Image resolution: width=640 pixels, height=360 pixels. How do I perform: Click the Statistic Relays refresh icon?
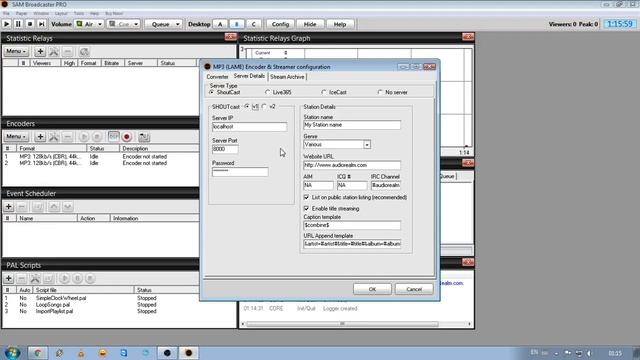point(84,51)
